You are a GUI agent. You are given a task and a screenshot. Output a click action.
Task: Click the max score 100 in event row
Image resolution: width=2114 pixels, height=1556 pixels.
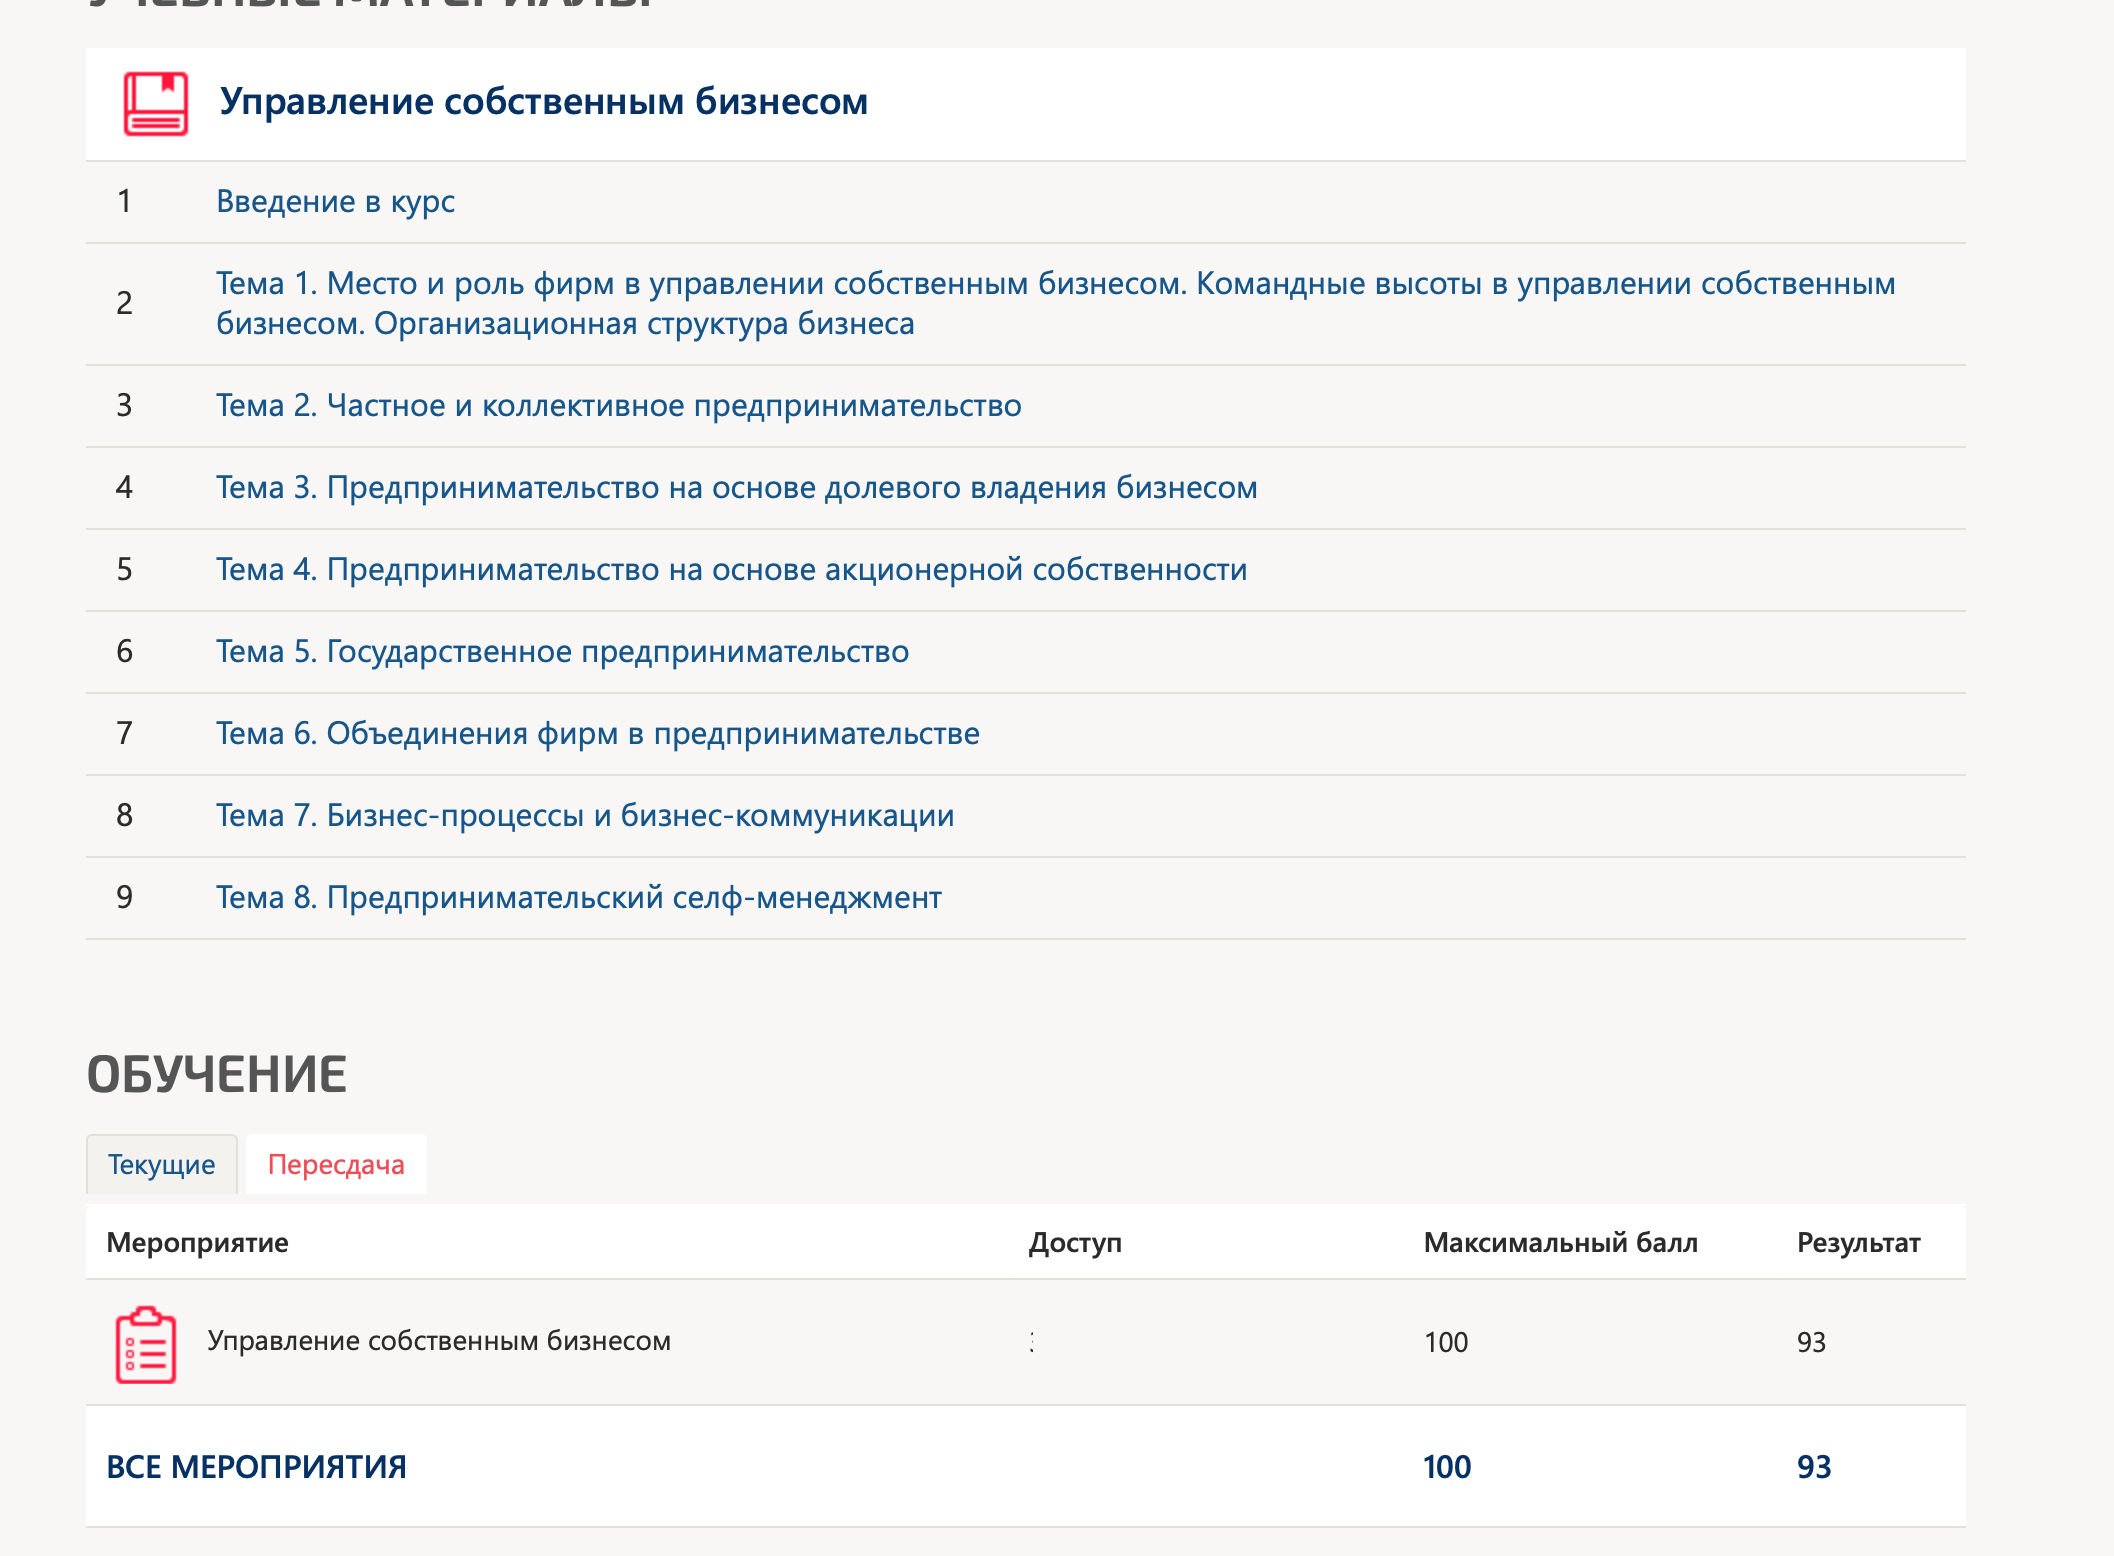[1446, 1342]
